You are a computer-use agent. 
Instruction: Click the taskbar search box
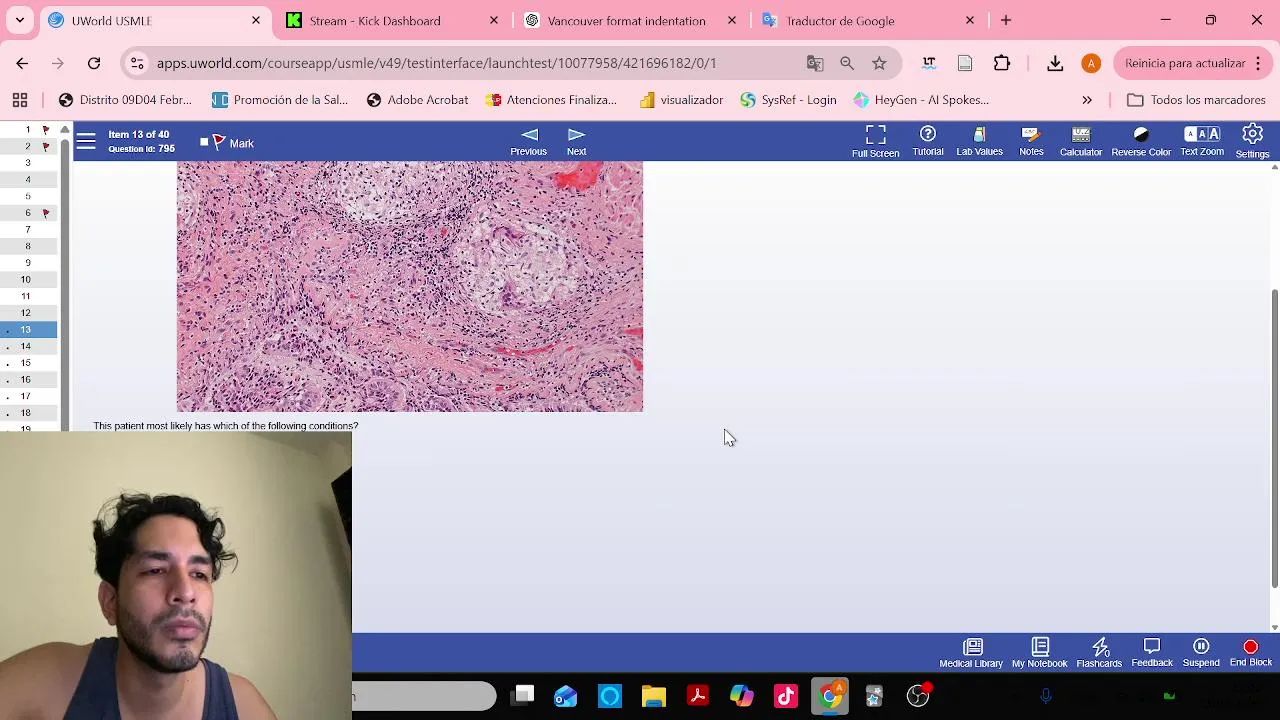tap(424, 696)
